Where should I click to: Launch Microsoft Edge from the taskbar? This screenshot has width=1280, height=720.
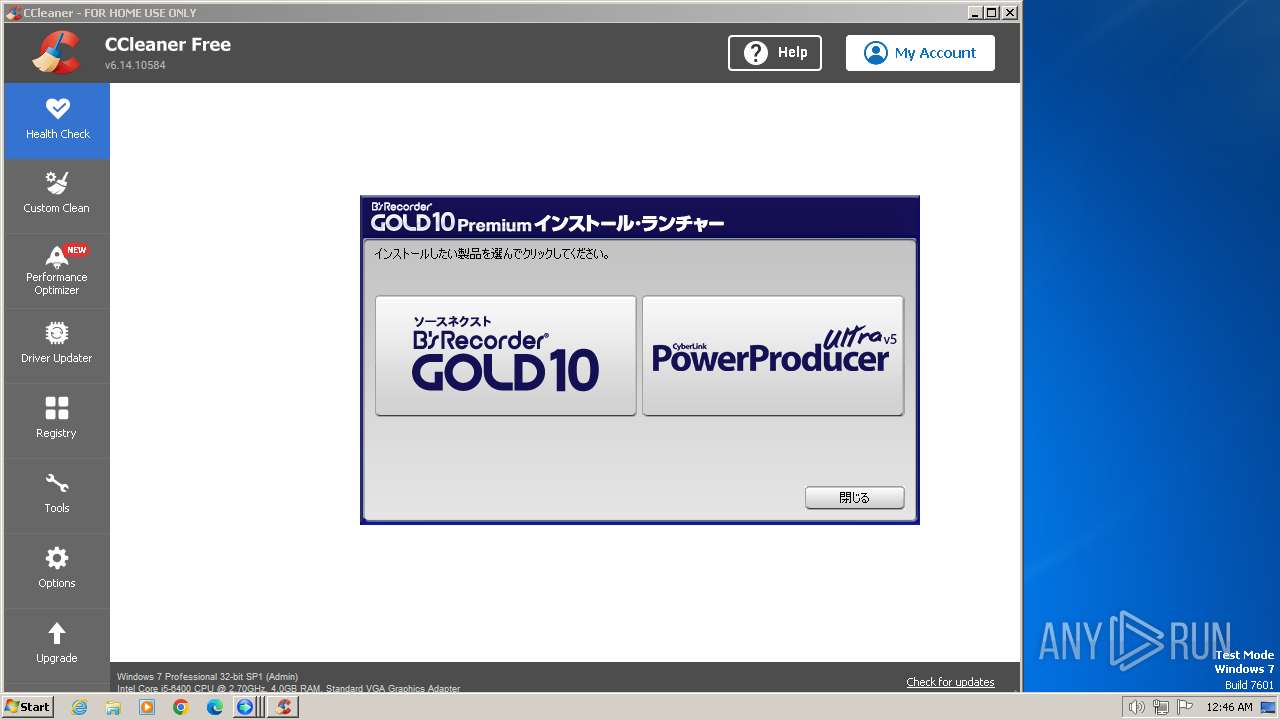(x=215, y=707)
